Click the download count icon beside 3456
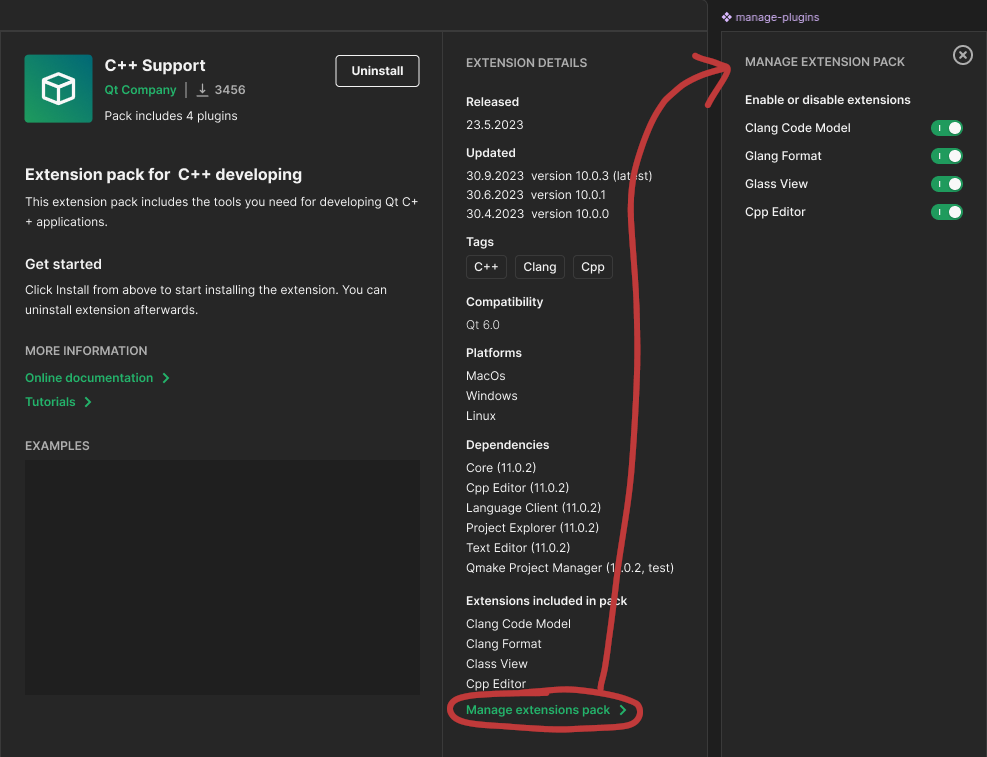 202,90
